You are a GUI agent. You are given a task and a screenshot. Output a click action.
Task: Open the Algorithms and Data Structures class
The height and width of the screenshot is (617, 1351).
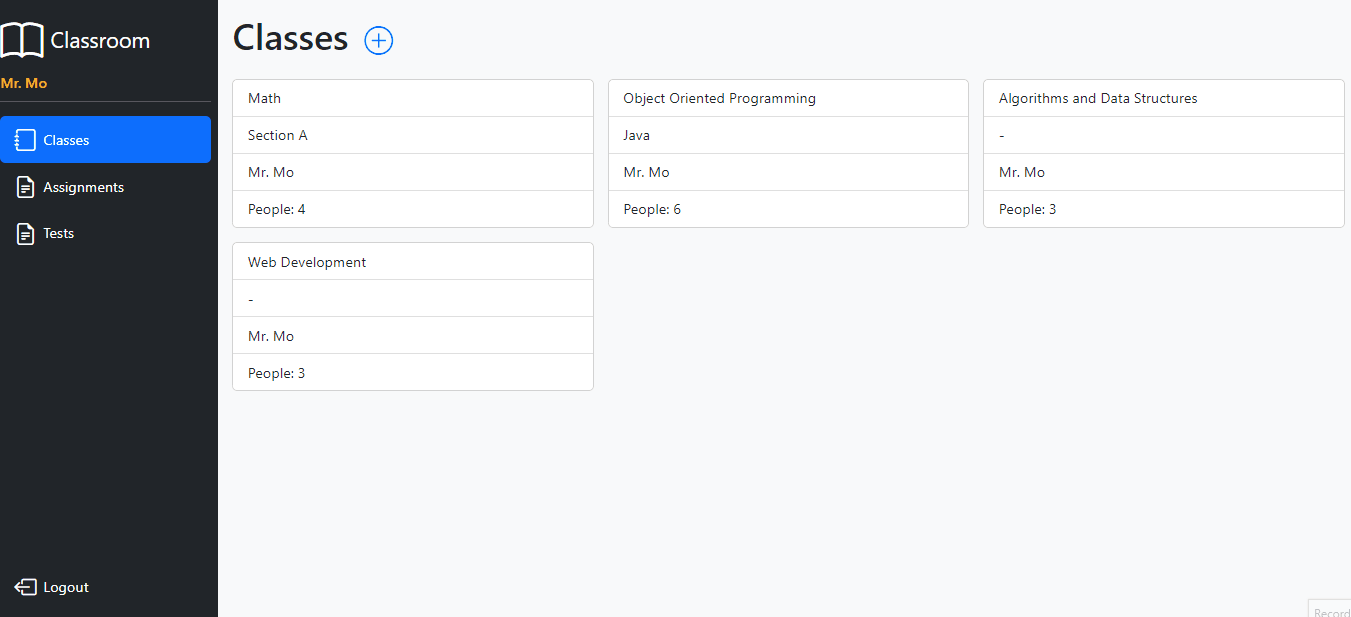tap(1163, 97)
